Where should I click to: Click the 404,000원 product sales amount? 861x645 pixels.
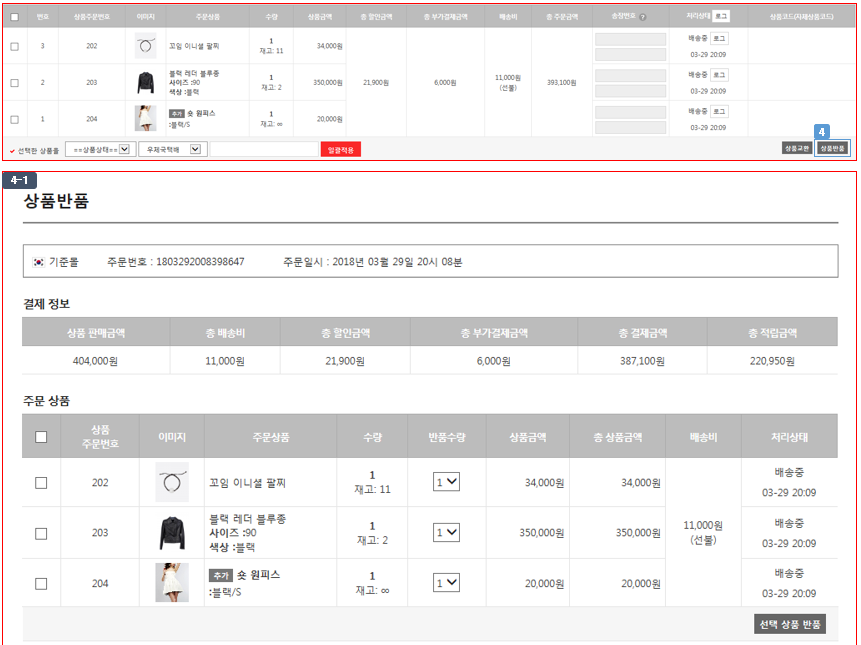[96, 361]
